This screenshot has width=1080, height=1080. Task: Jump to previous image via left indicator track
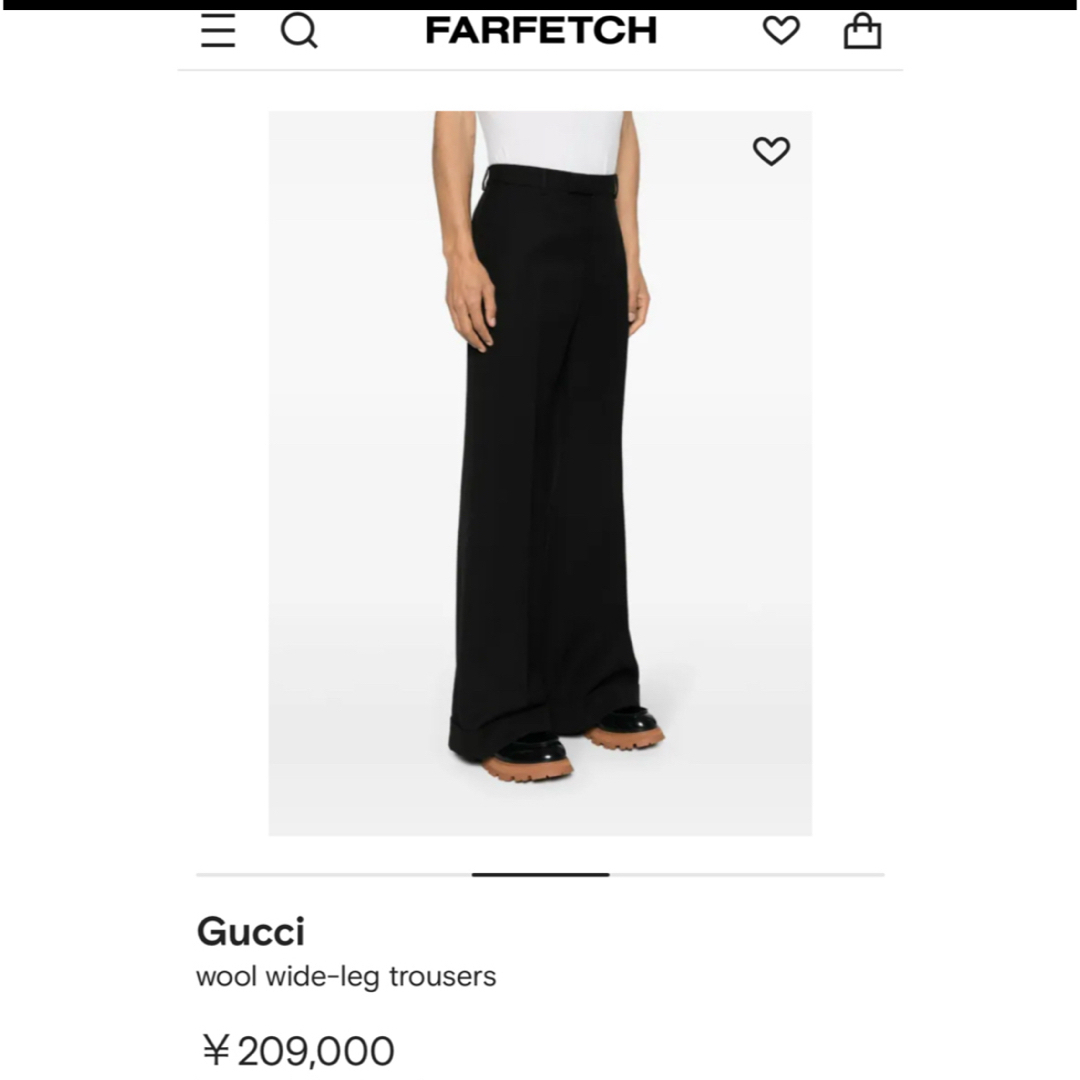point(334,875)
